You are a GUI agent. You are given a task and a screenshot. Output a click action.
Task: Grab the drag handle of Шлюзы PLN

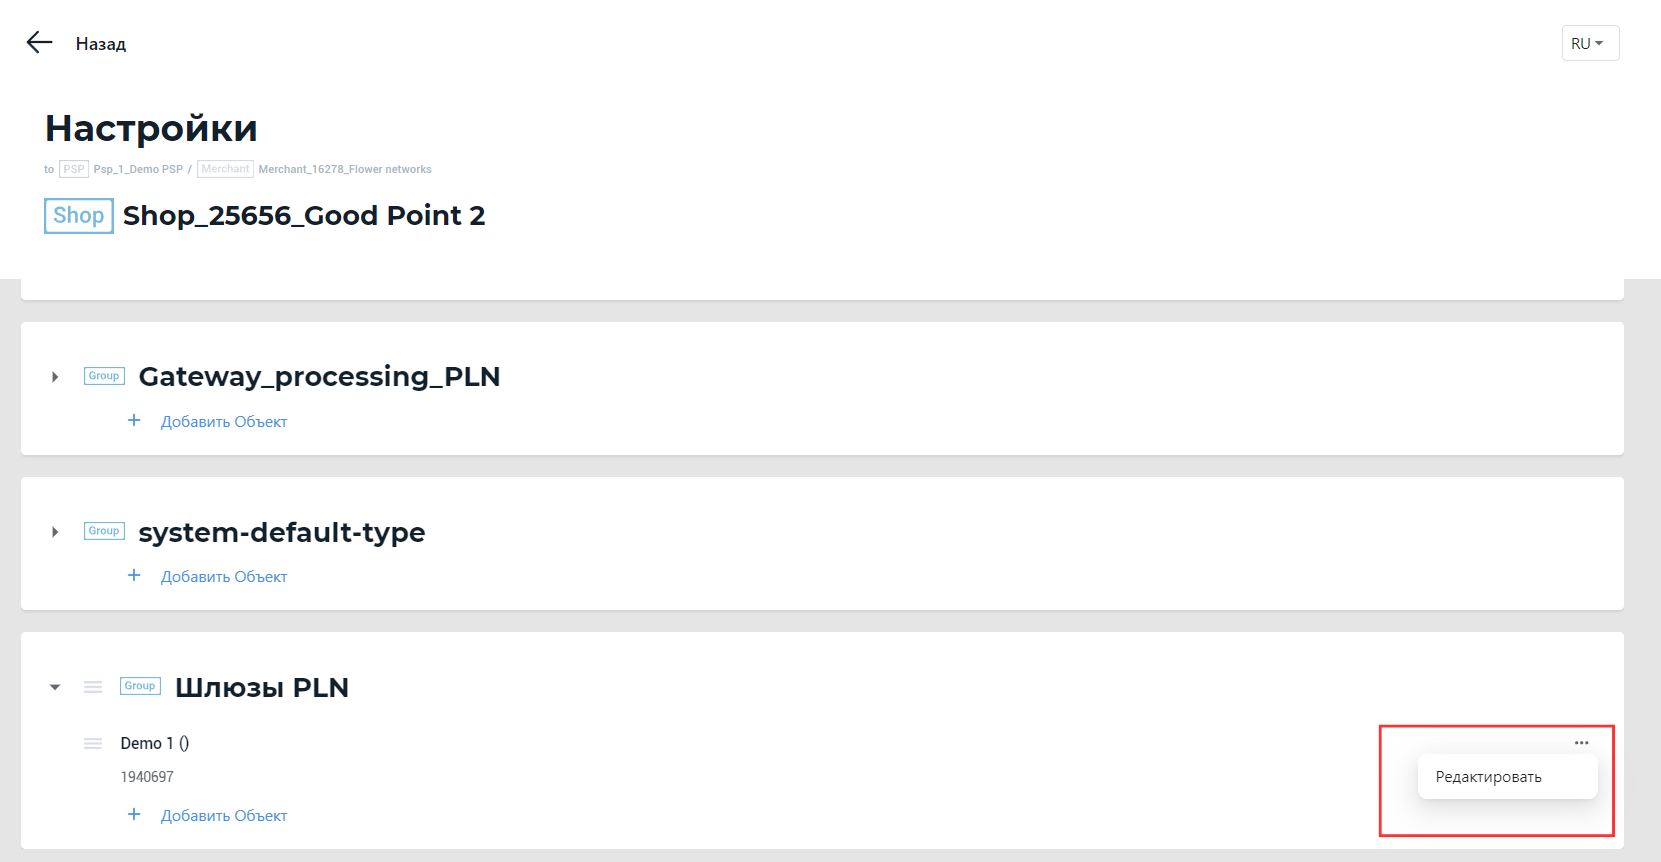point(93,687)
